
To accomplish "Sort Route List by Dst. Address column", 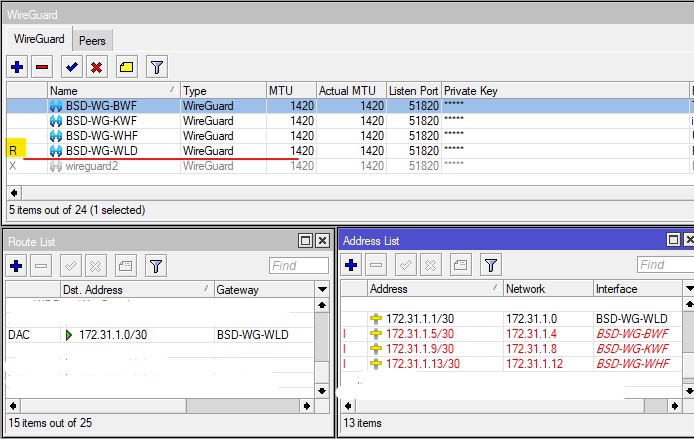I will point(137,290).
